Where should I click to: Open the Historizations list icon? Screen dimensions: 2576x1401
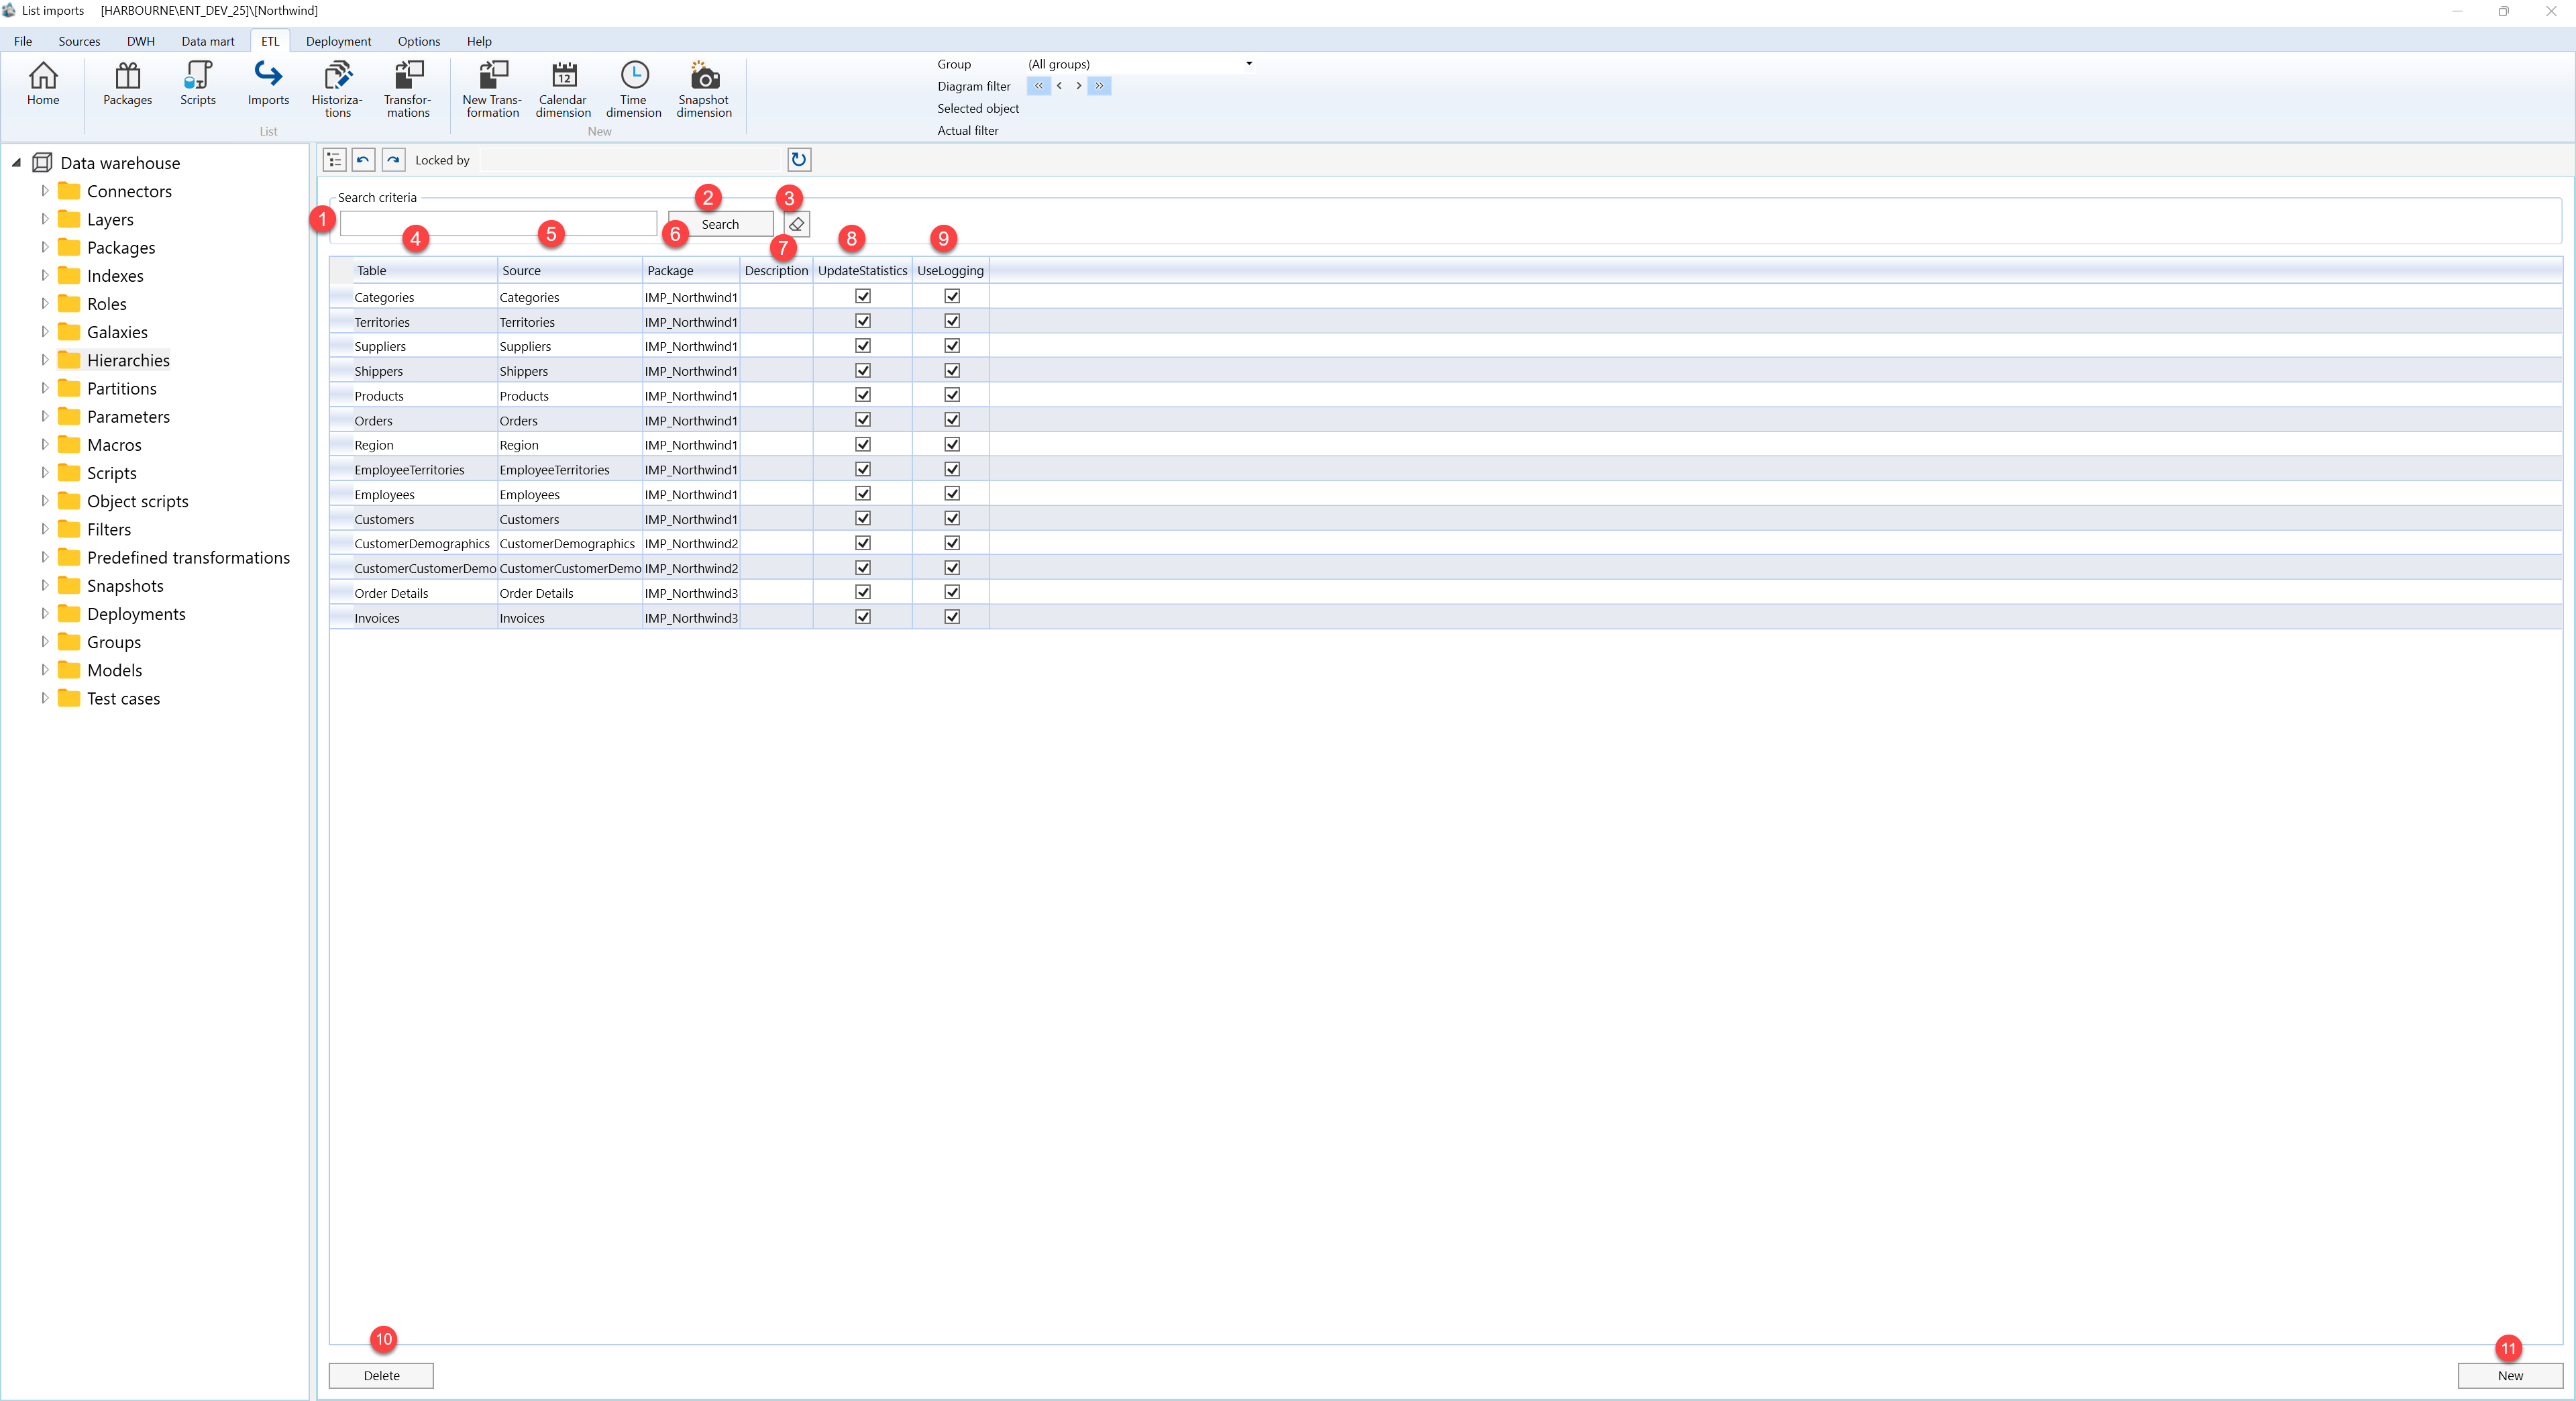[337, 89]
